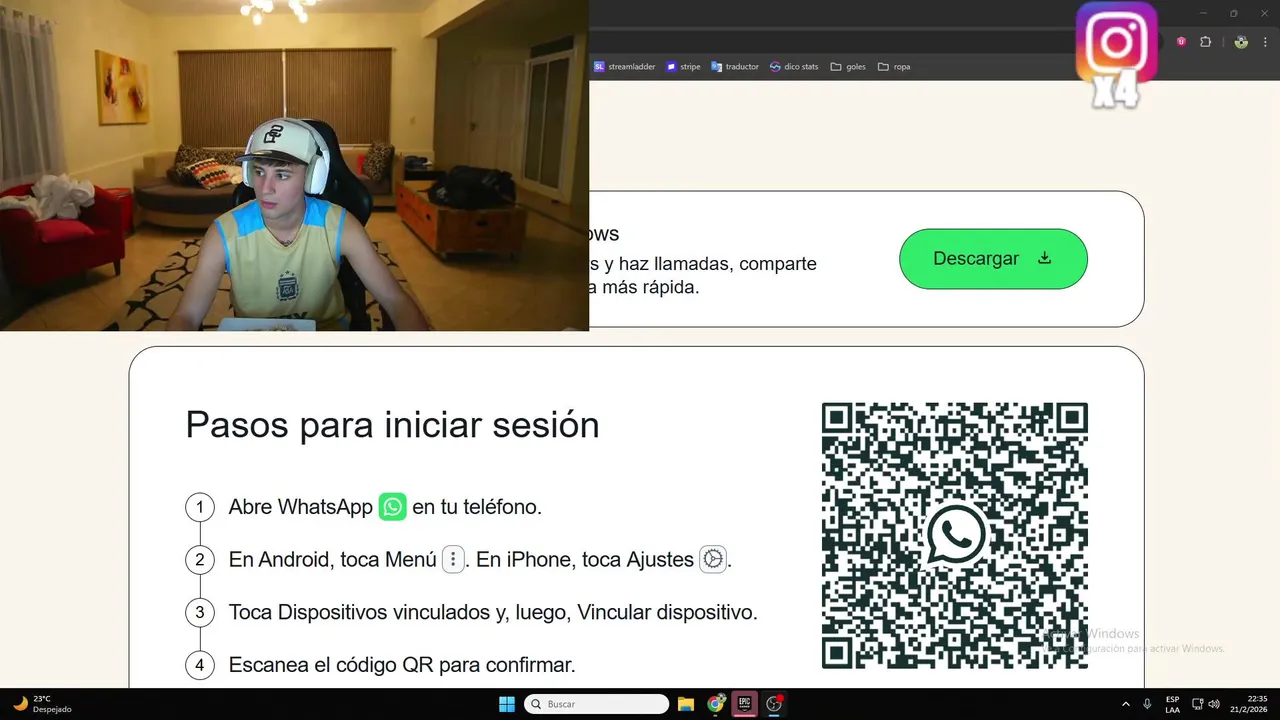
Task: Open the dico stats bookmark
Action: [x=794, y=67]
